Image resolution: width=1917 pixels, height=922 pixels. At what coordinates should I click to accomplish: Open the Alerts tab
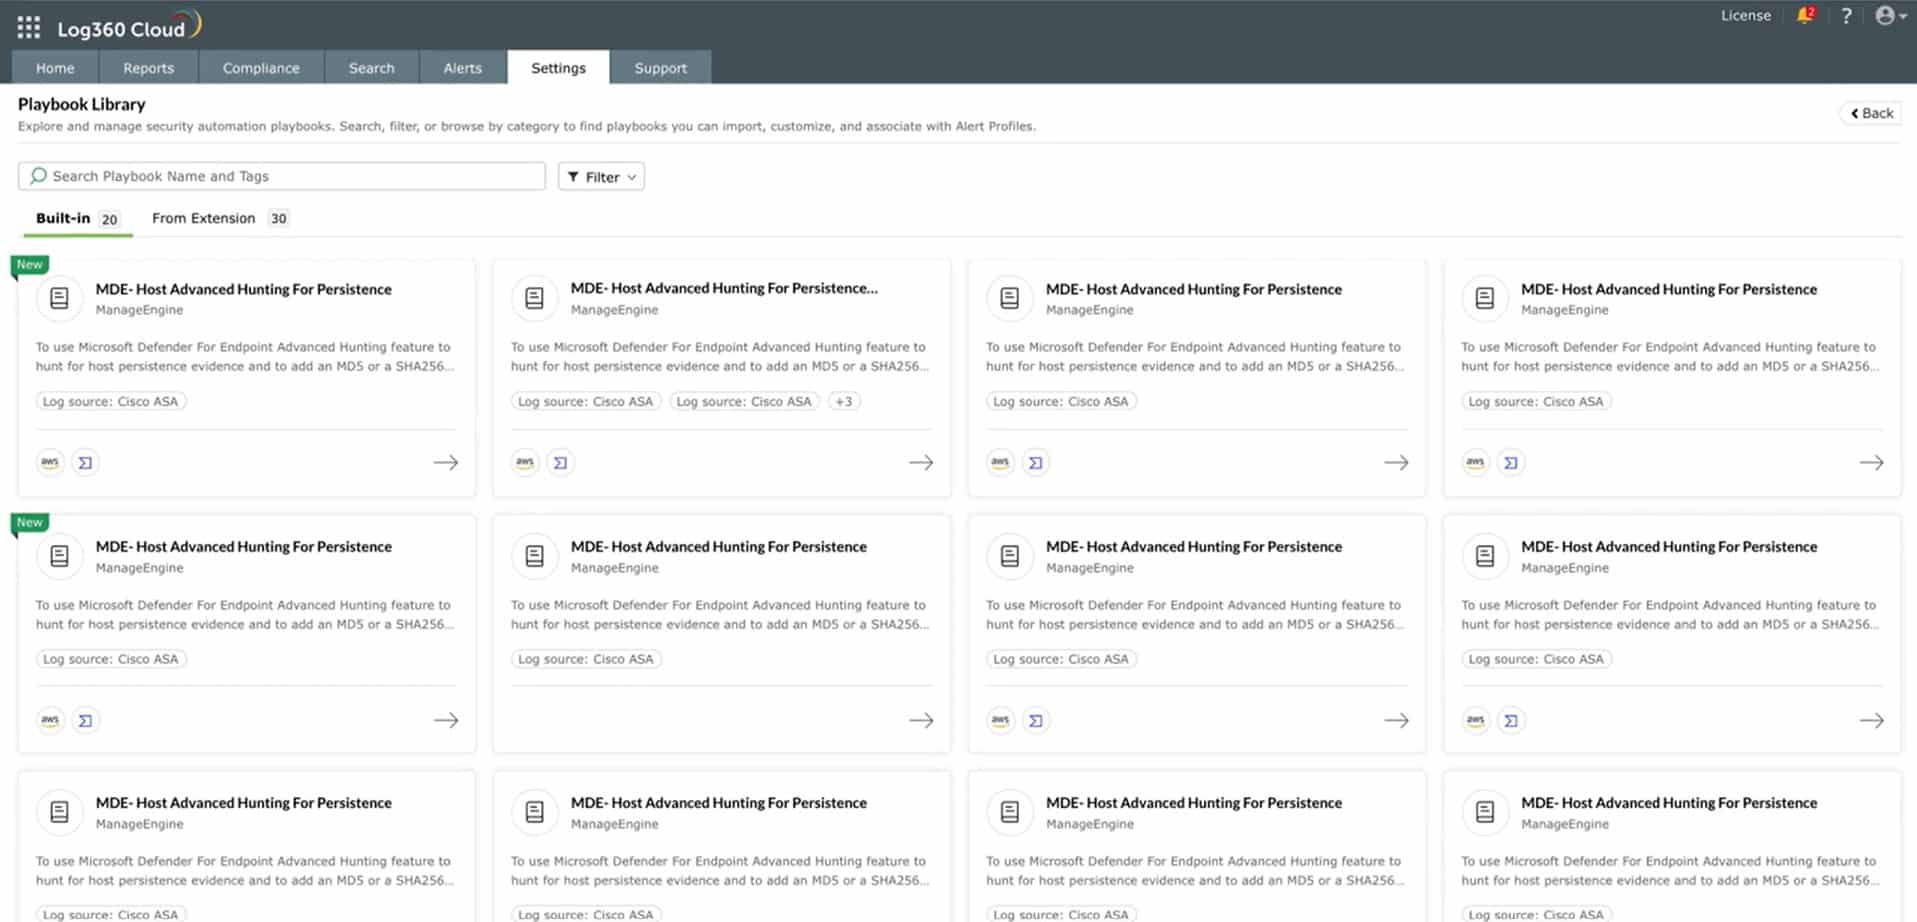(x=463, y=68)
